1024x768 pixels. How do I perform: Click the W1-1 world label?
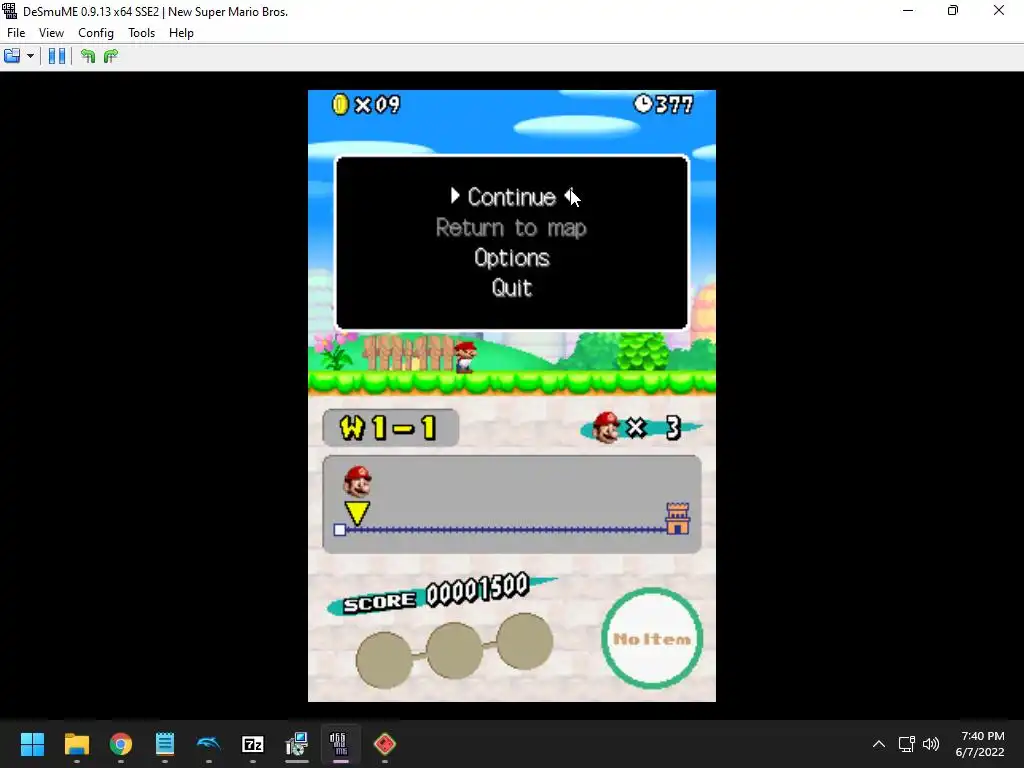click(391, 428)
